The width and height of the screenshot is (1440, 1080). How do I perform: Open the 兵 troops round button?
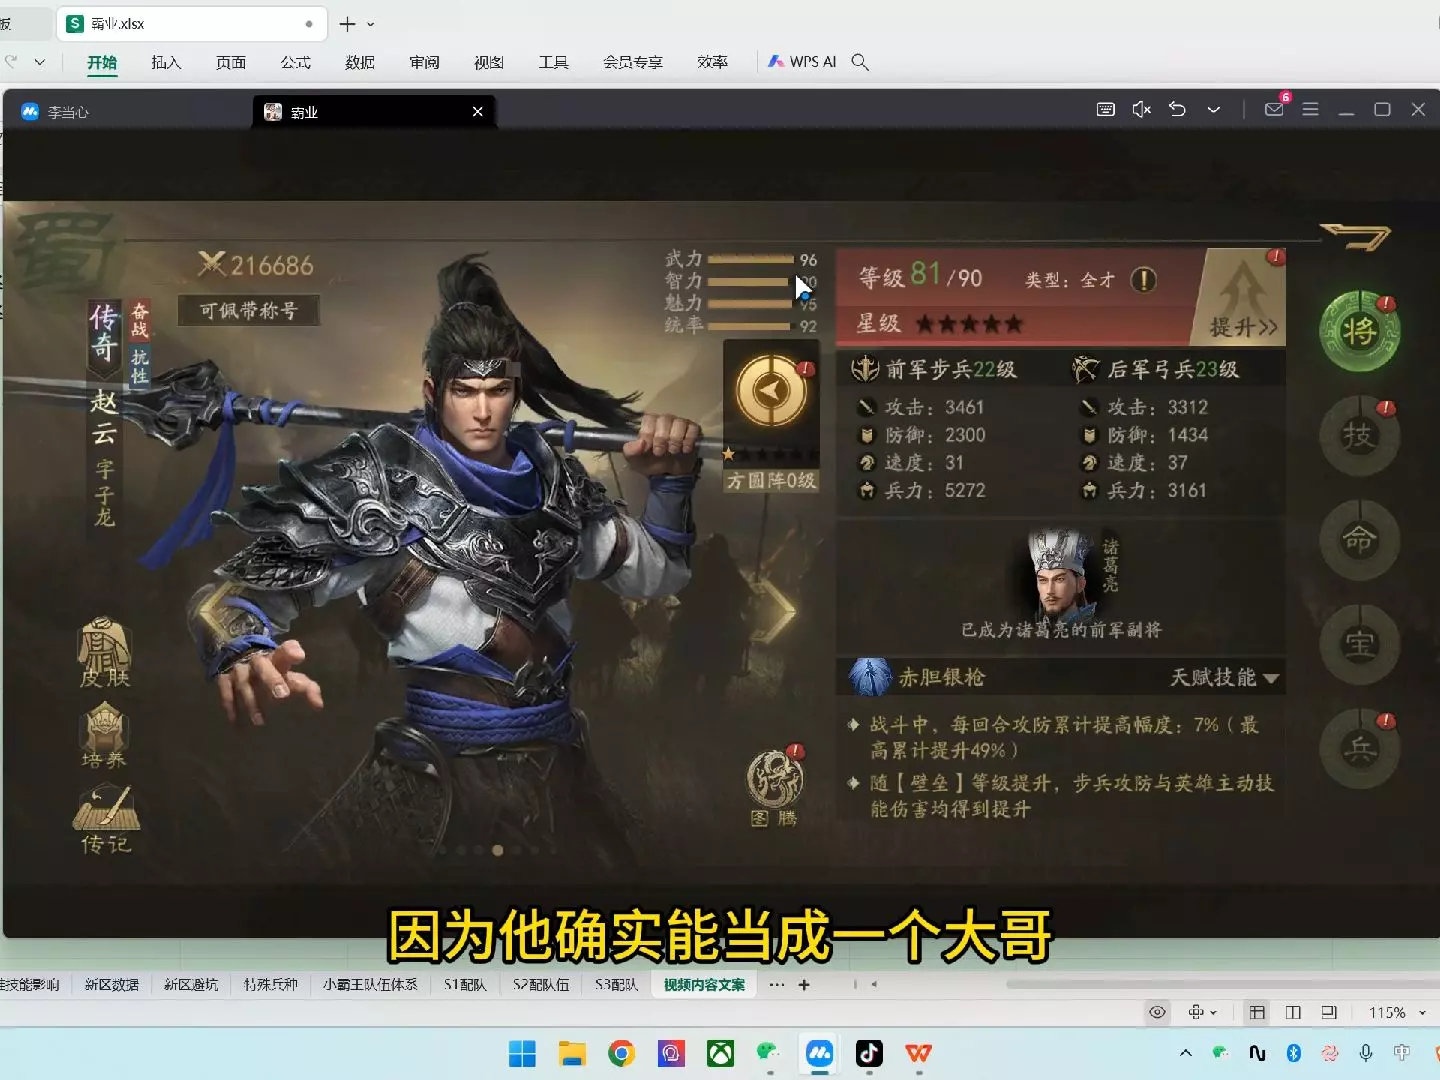pyautogui.click(x=1359, y=749)
